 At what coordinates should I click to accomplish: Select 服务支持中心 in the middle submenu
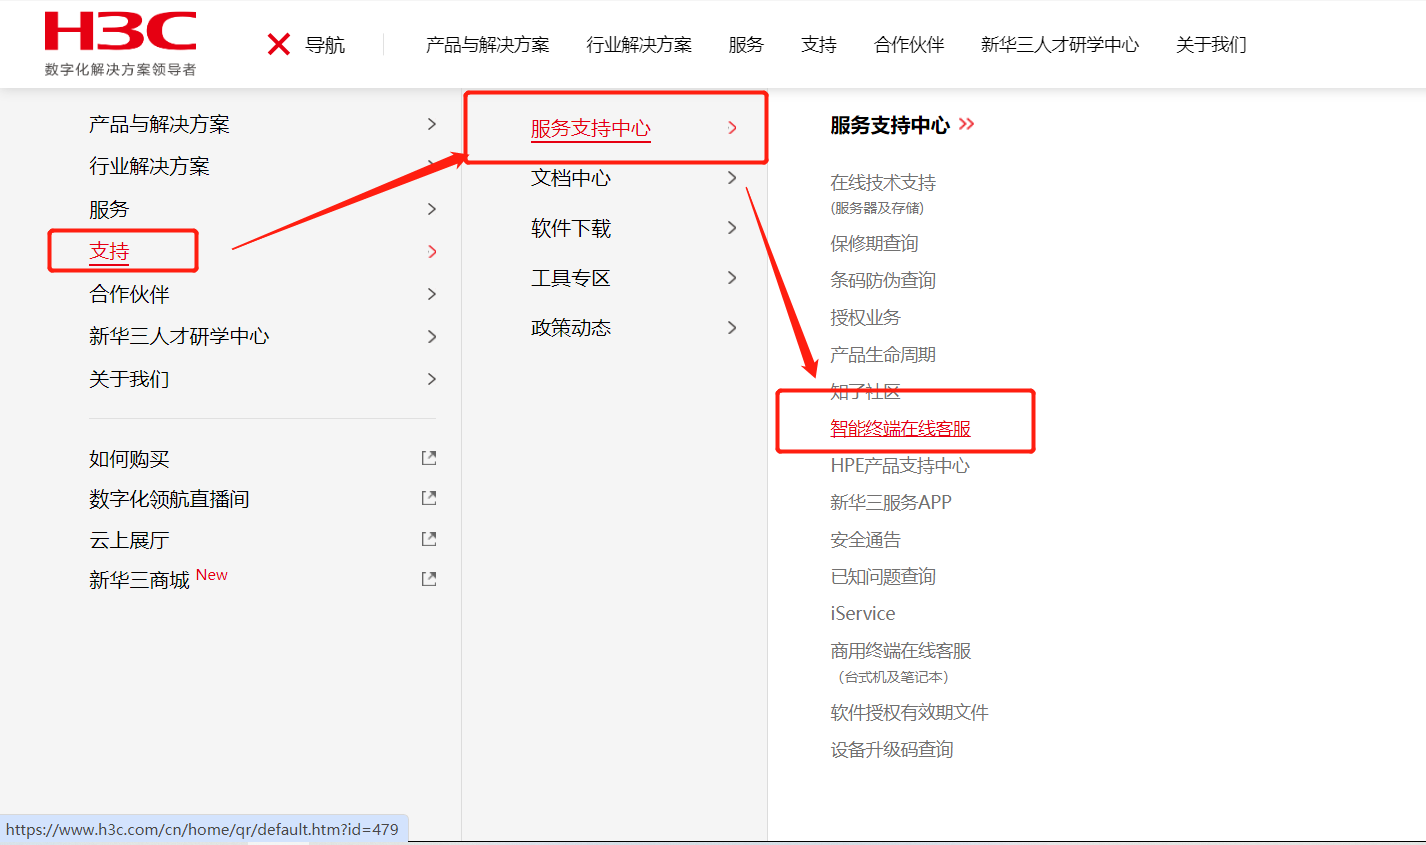(591, 128)
